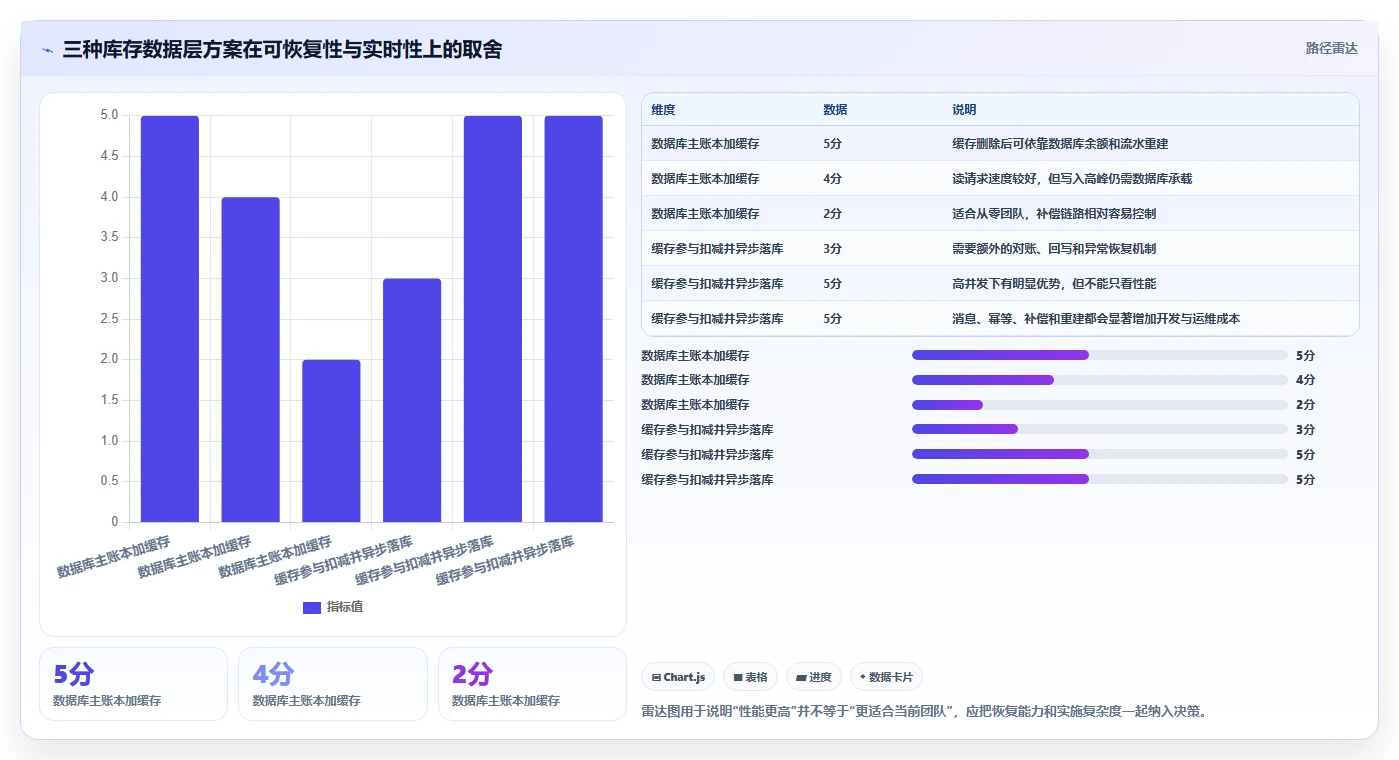The image size is (1399, 760).
Task: Click the title 三种库存数据层方案在可恢复性与实时性上的取舍
Action: [282, 49]
